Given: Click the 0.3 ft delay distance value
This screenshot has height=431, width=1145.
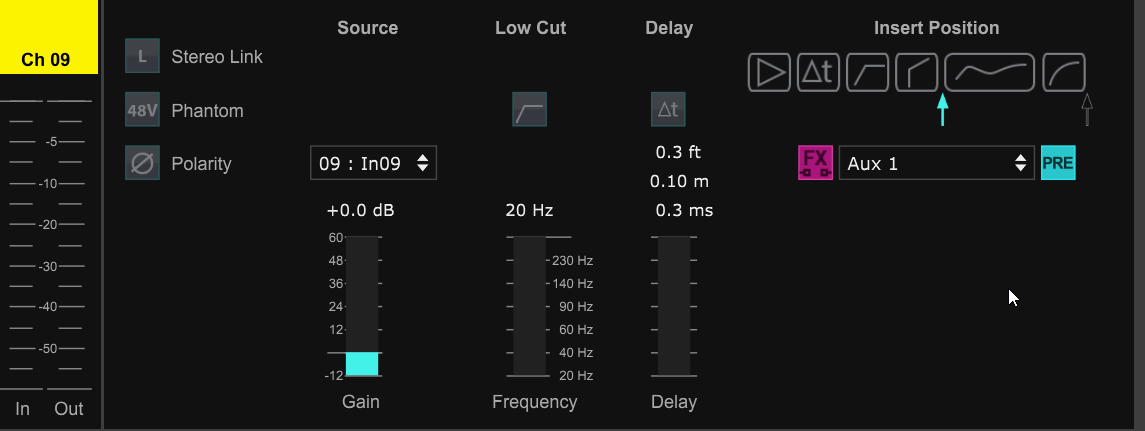Looking at the screenshot, I should [678, 153].
